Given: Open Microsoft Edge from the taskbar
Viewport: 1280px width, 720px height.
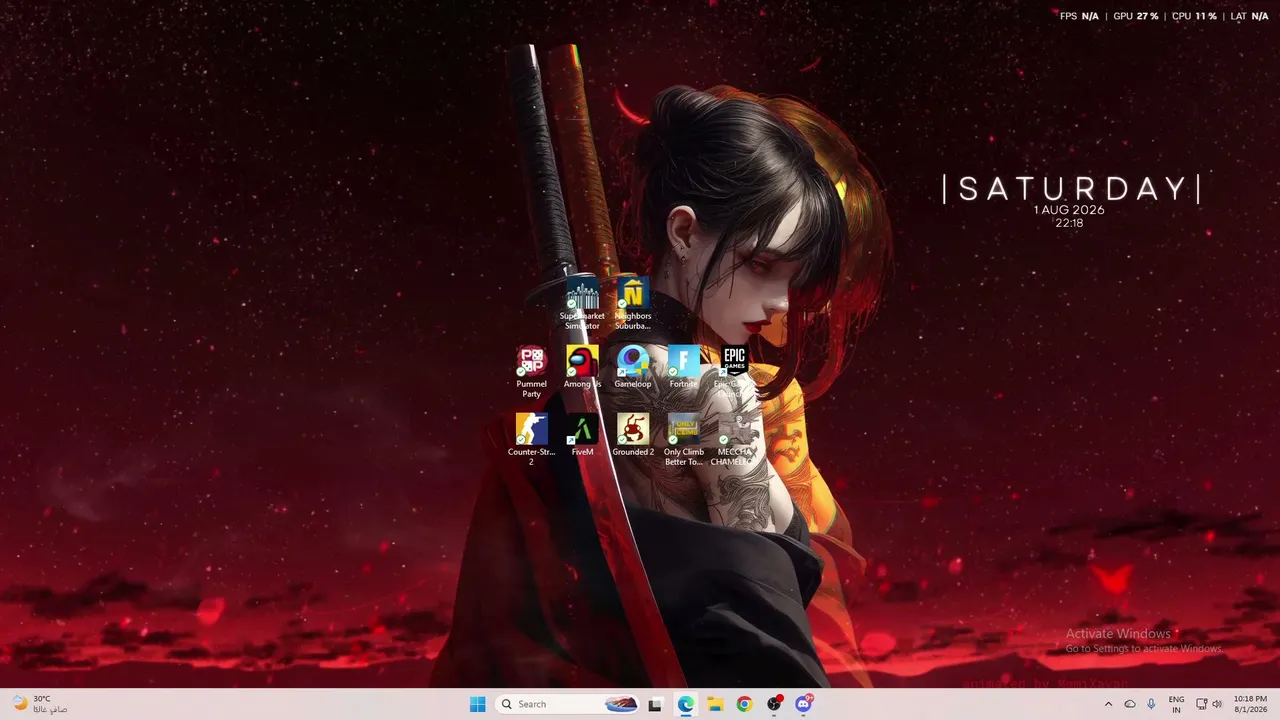Looking at the screenshot, I should click(x=686, y=704).
